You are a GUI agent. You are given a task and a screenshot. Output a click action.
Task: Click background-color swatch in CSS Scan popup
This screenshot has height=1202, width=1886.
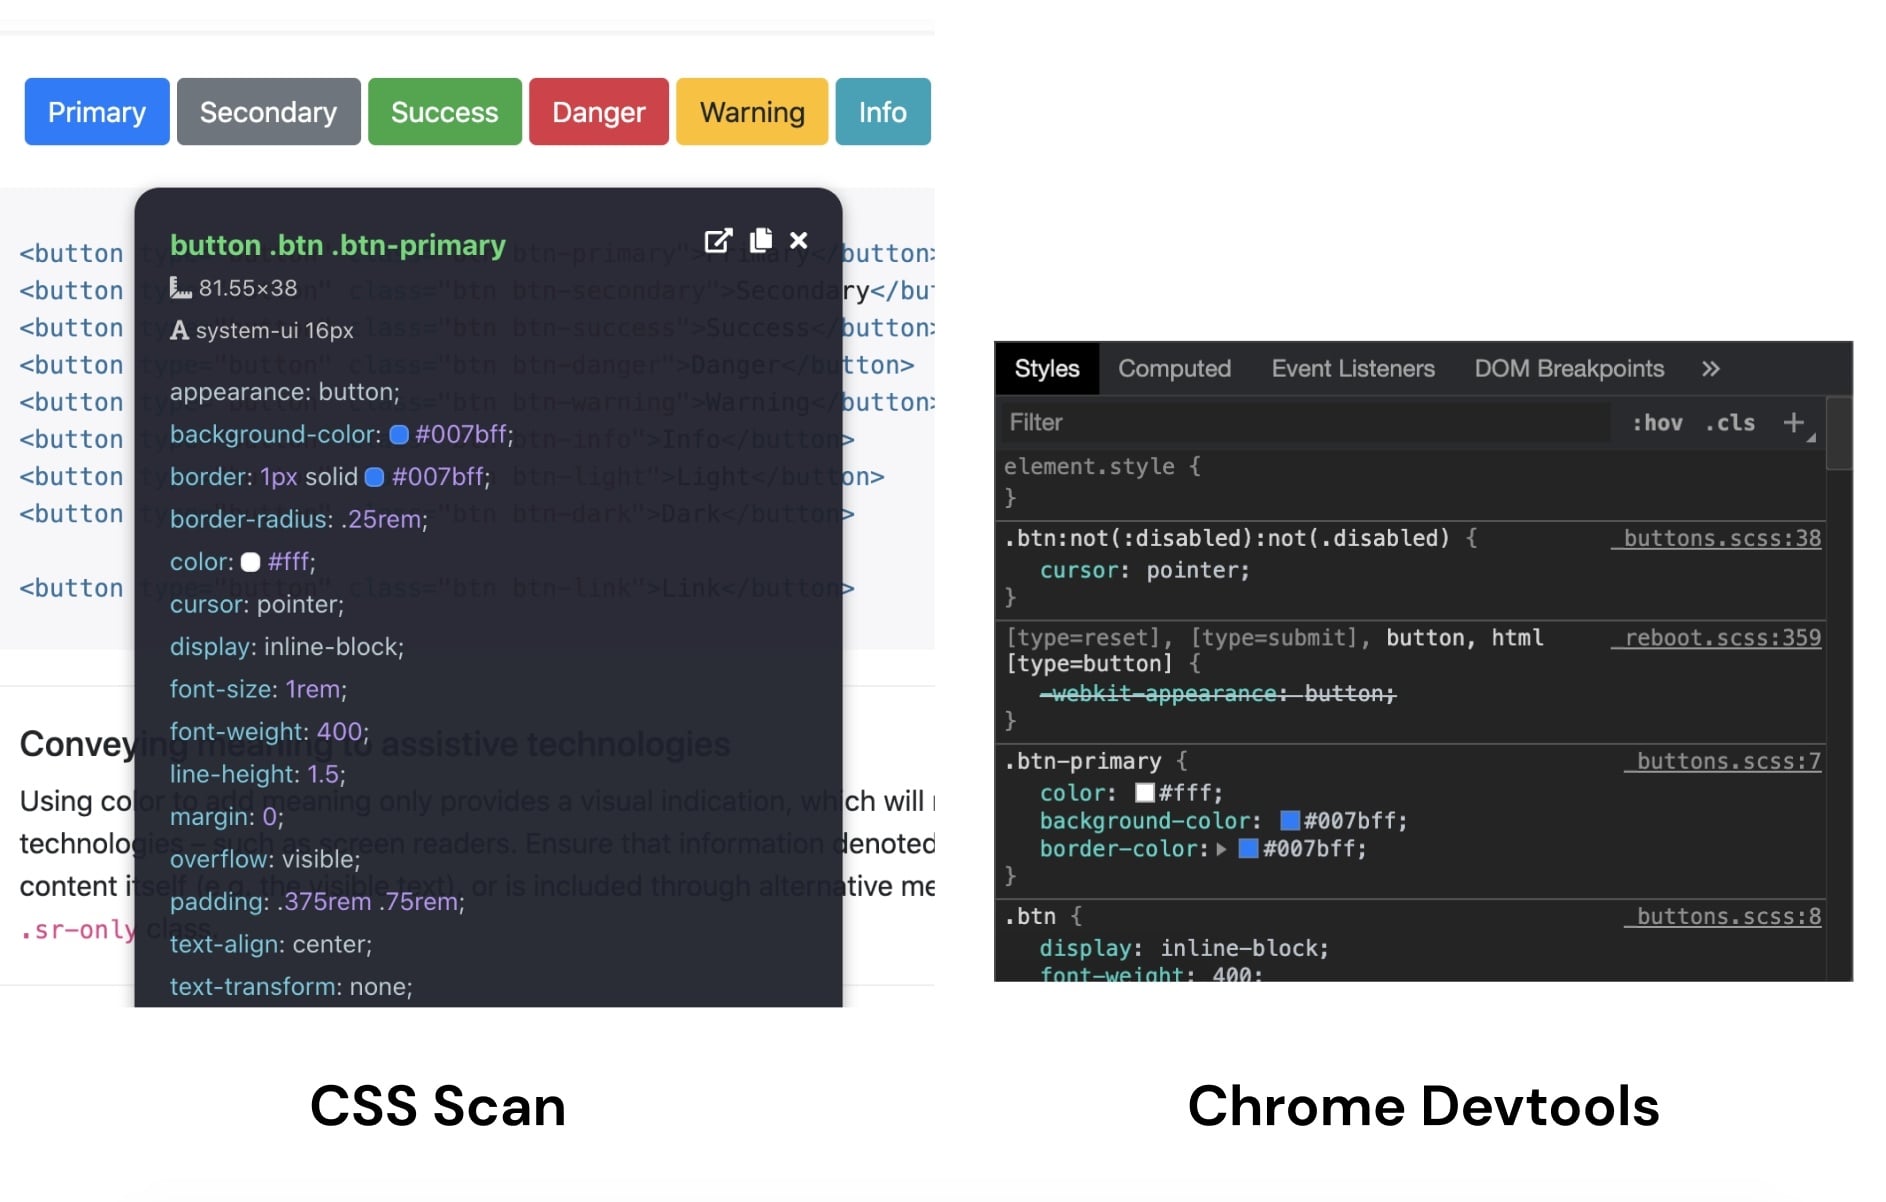[x=399, y=435]
